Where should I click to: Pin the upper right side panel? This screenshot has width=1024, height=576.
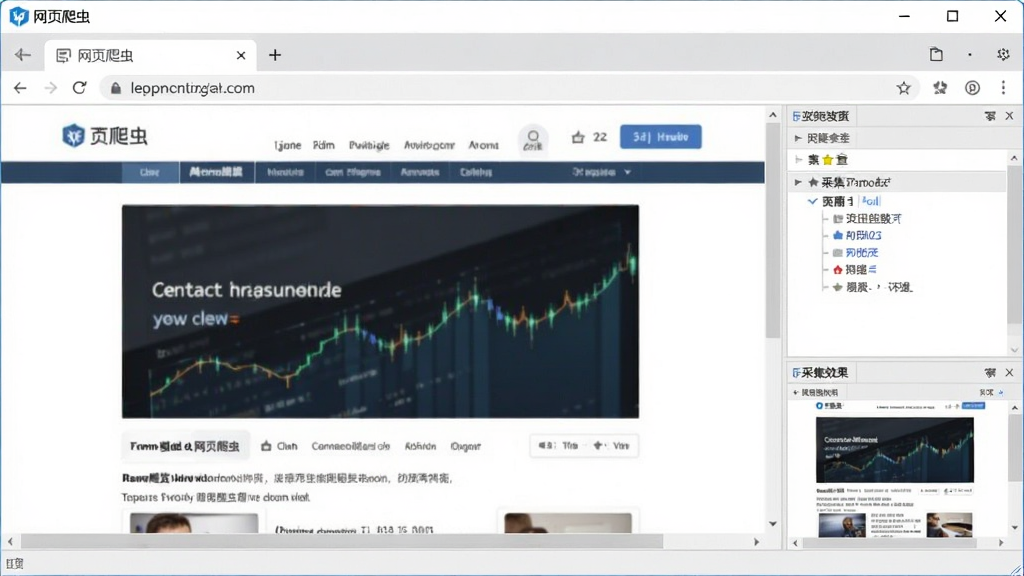coord(990,116)
